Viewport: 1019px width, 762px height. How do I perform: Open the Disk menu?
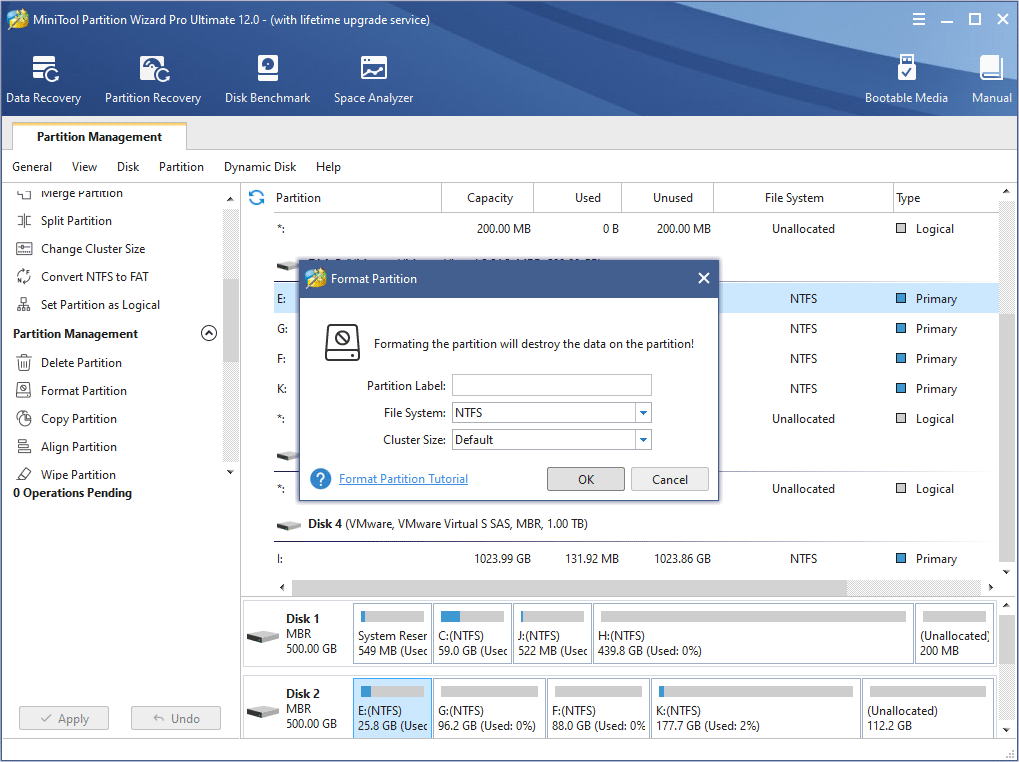(x=128, y=167)
